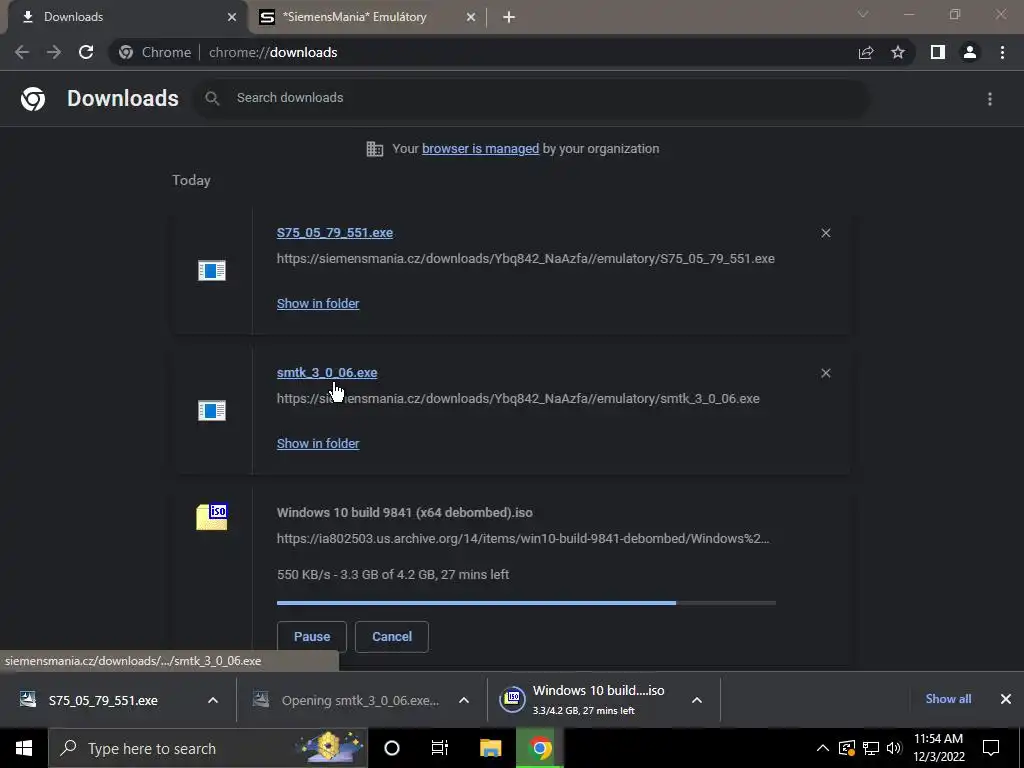Viewport: 1024px width, 768px height.
Task: Open the Chrome profile icon
Action: 970,52
